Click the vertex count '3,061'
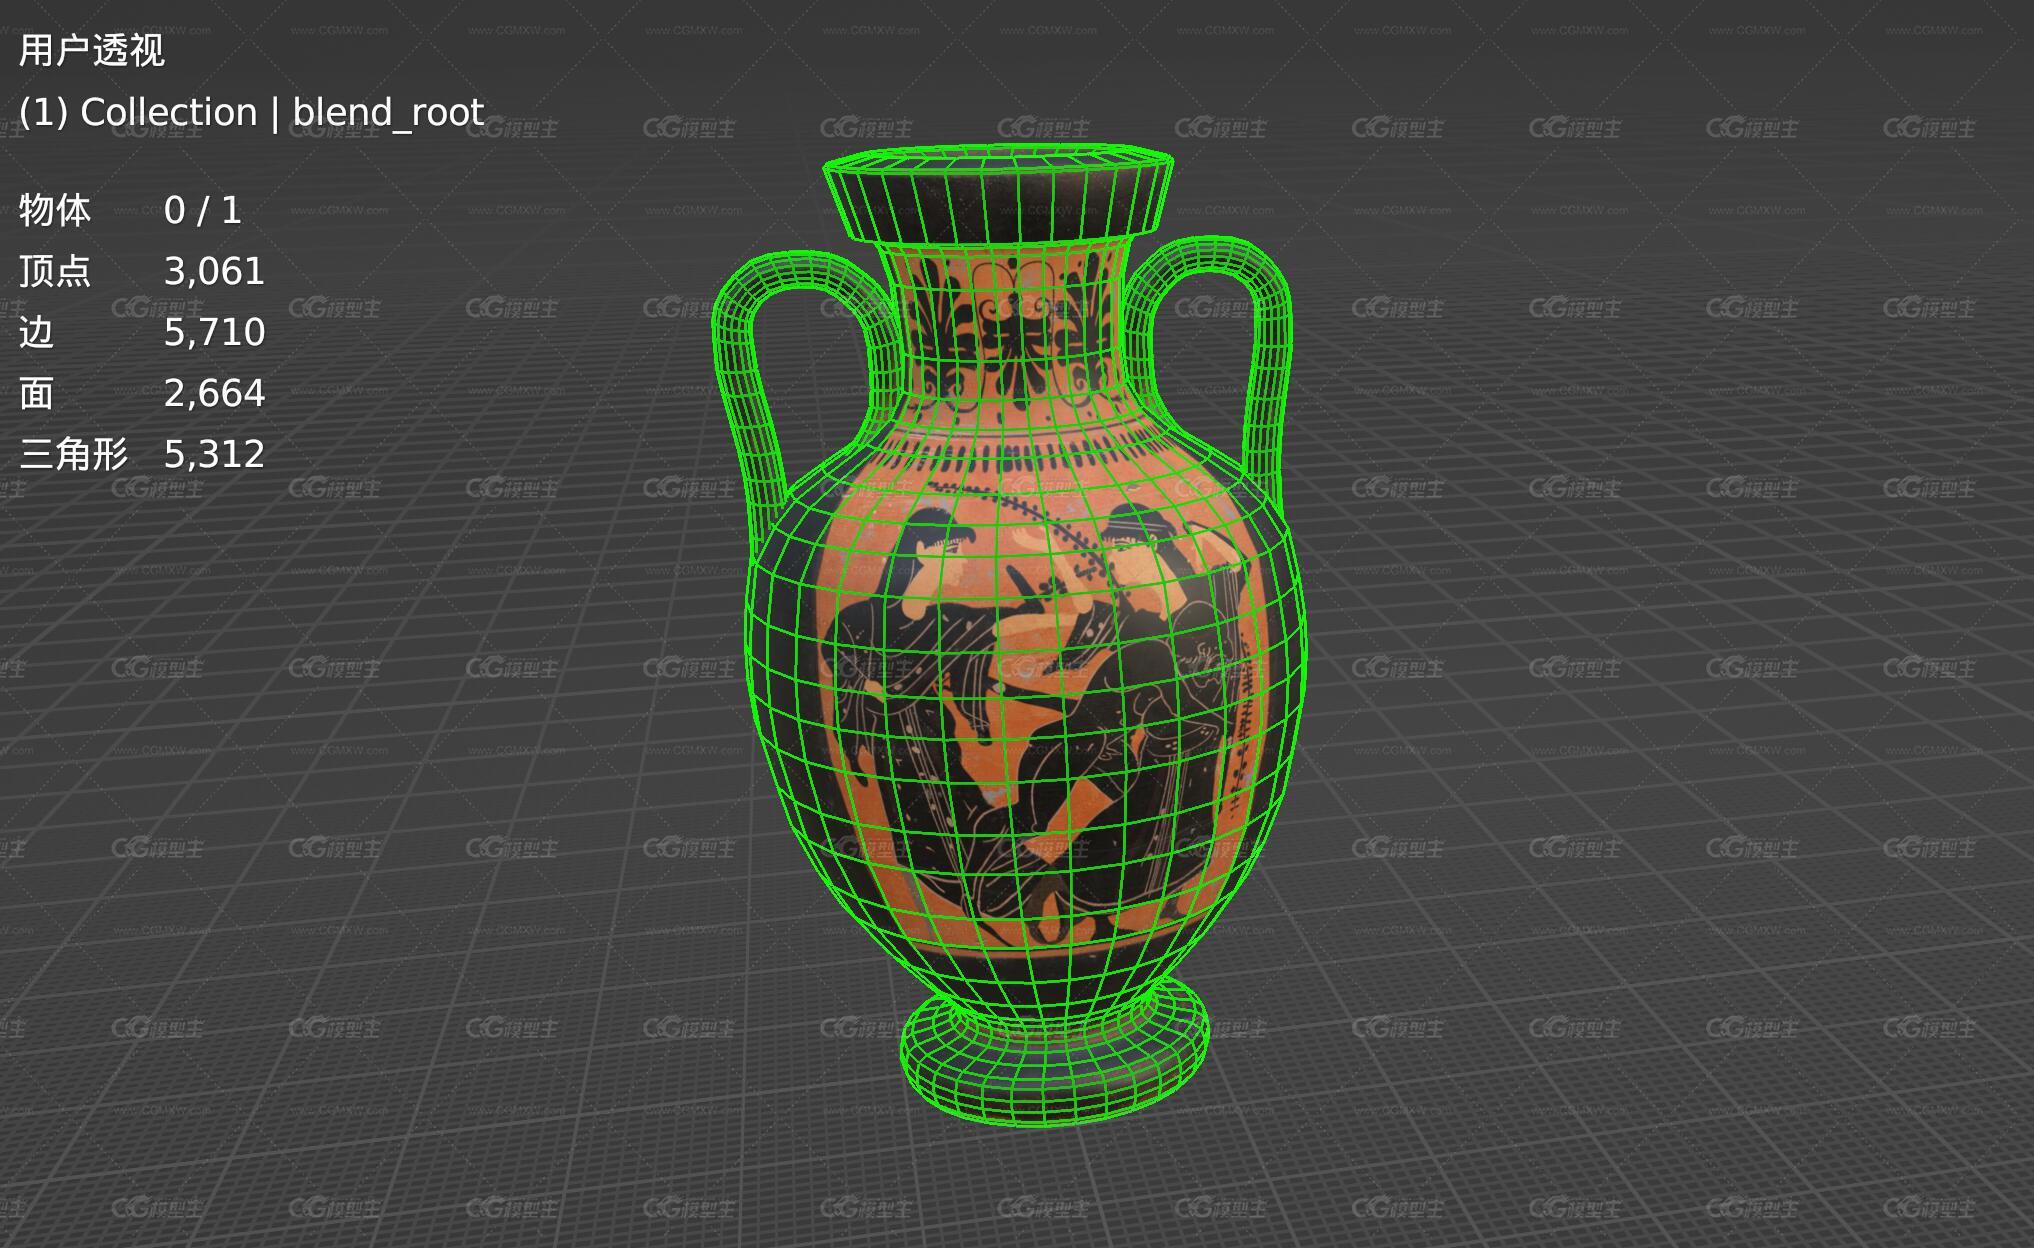 [215, 271]
